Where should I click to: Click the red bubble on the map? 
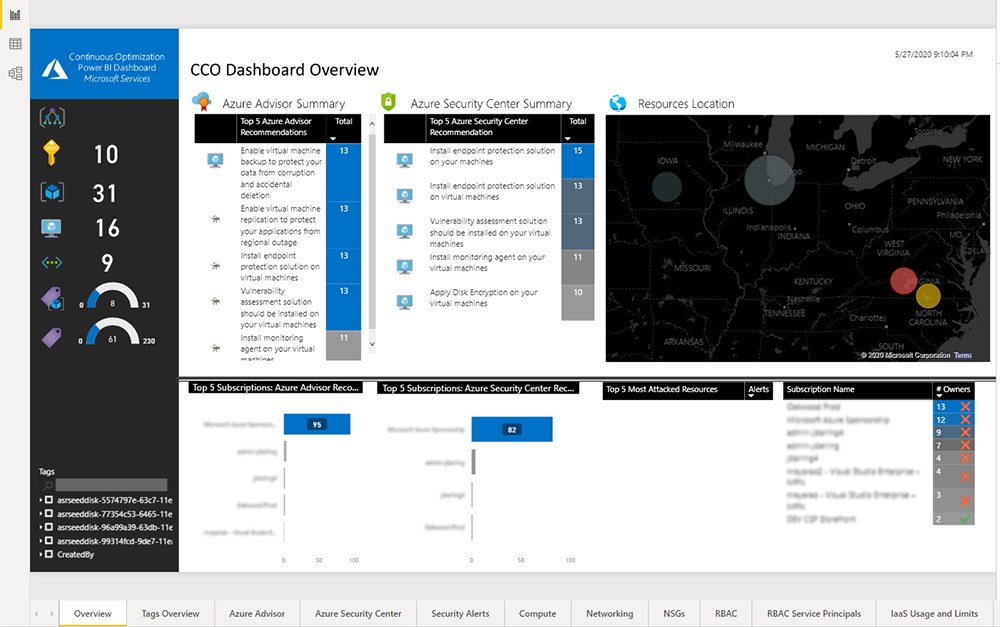[x=903, y=281]
